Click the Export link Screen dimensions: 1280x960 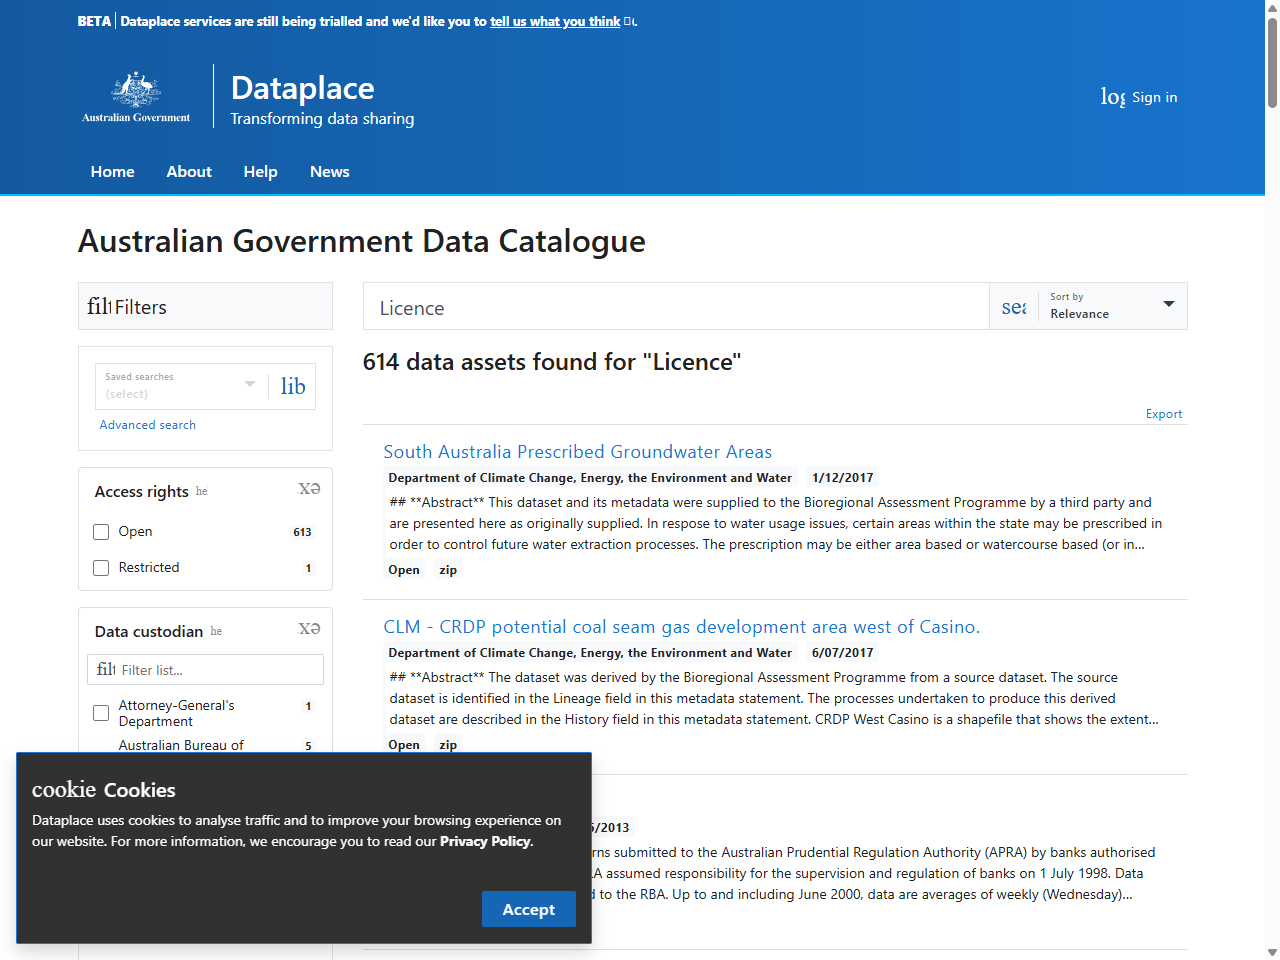1164,414
